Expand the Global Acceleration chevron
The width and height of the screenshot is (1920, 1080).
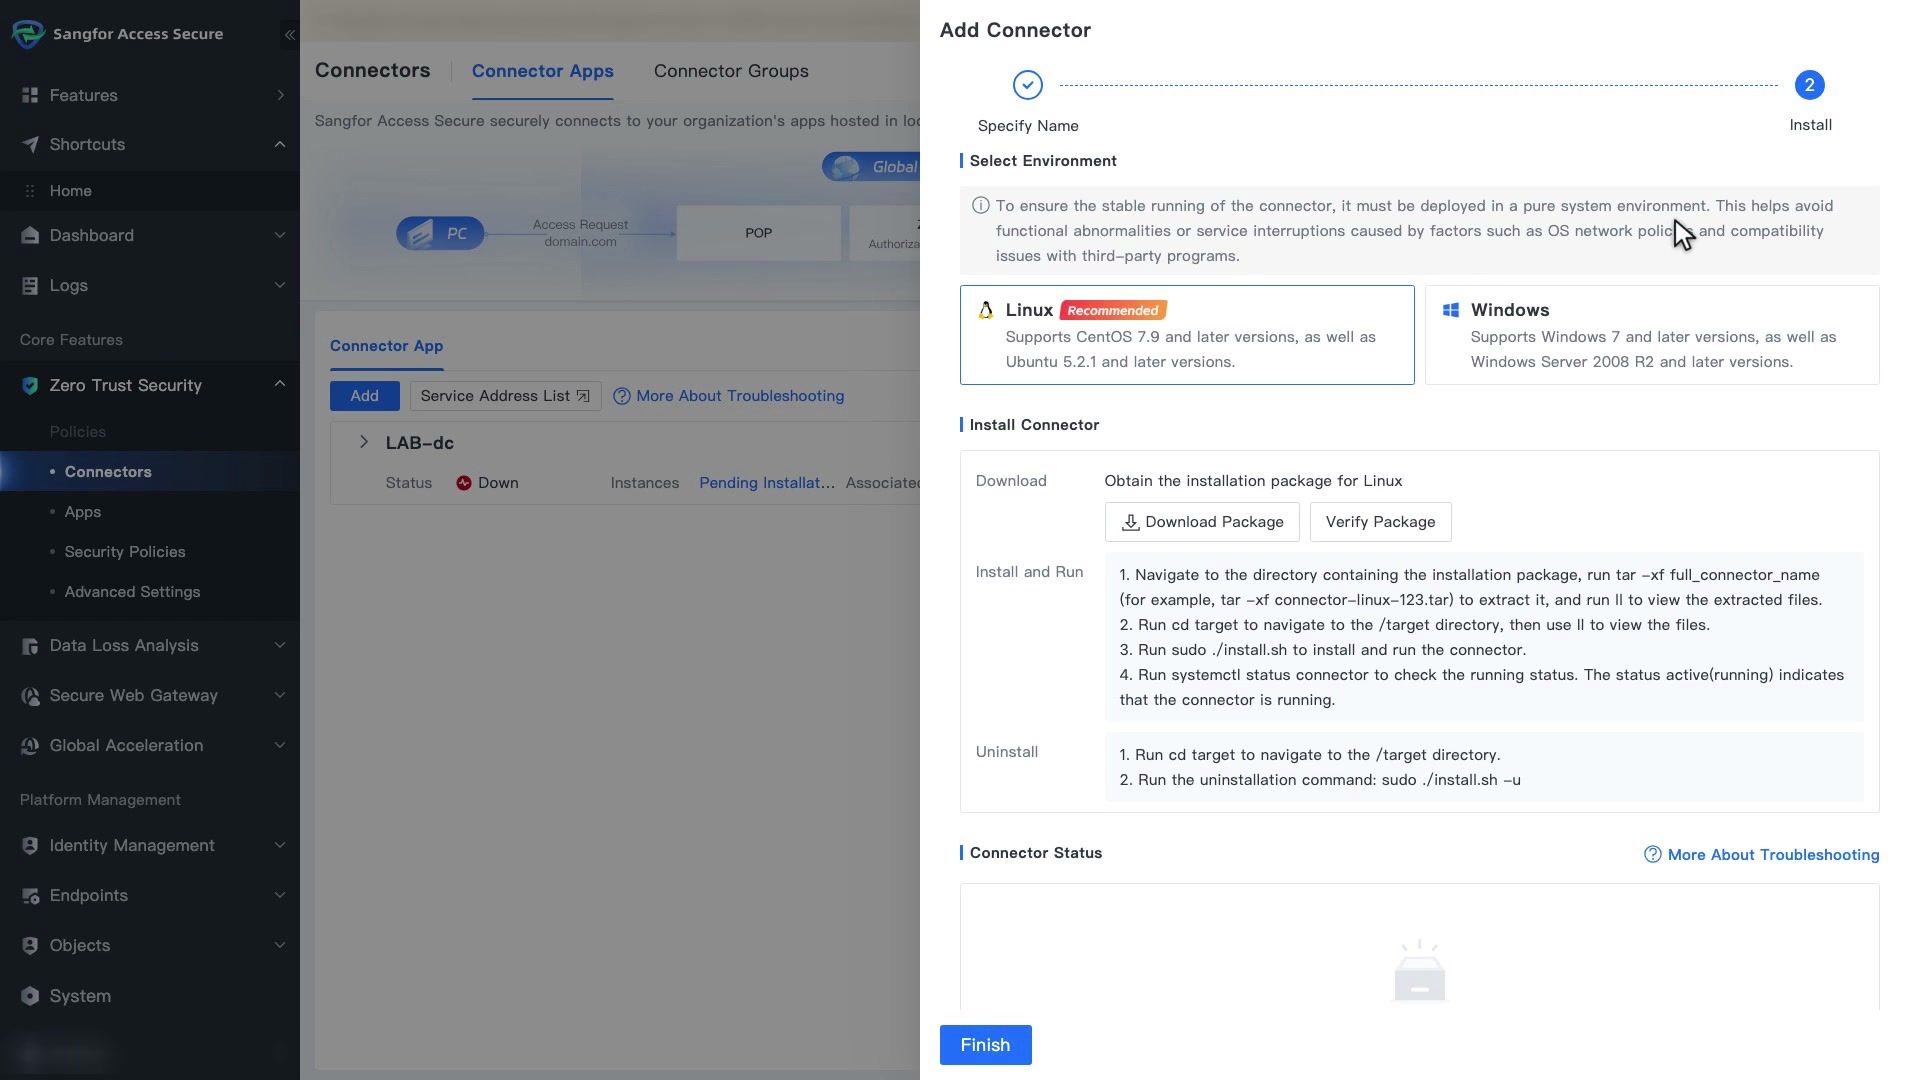pos(280,746)
